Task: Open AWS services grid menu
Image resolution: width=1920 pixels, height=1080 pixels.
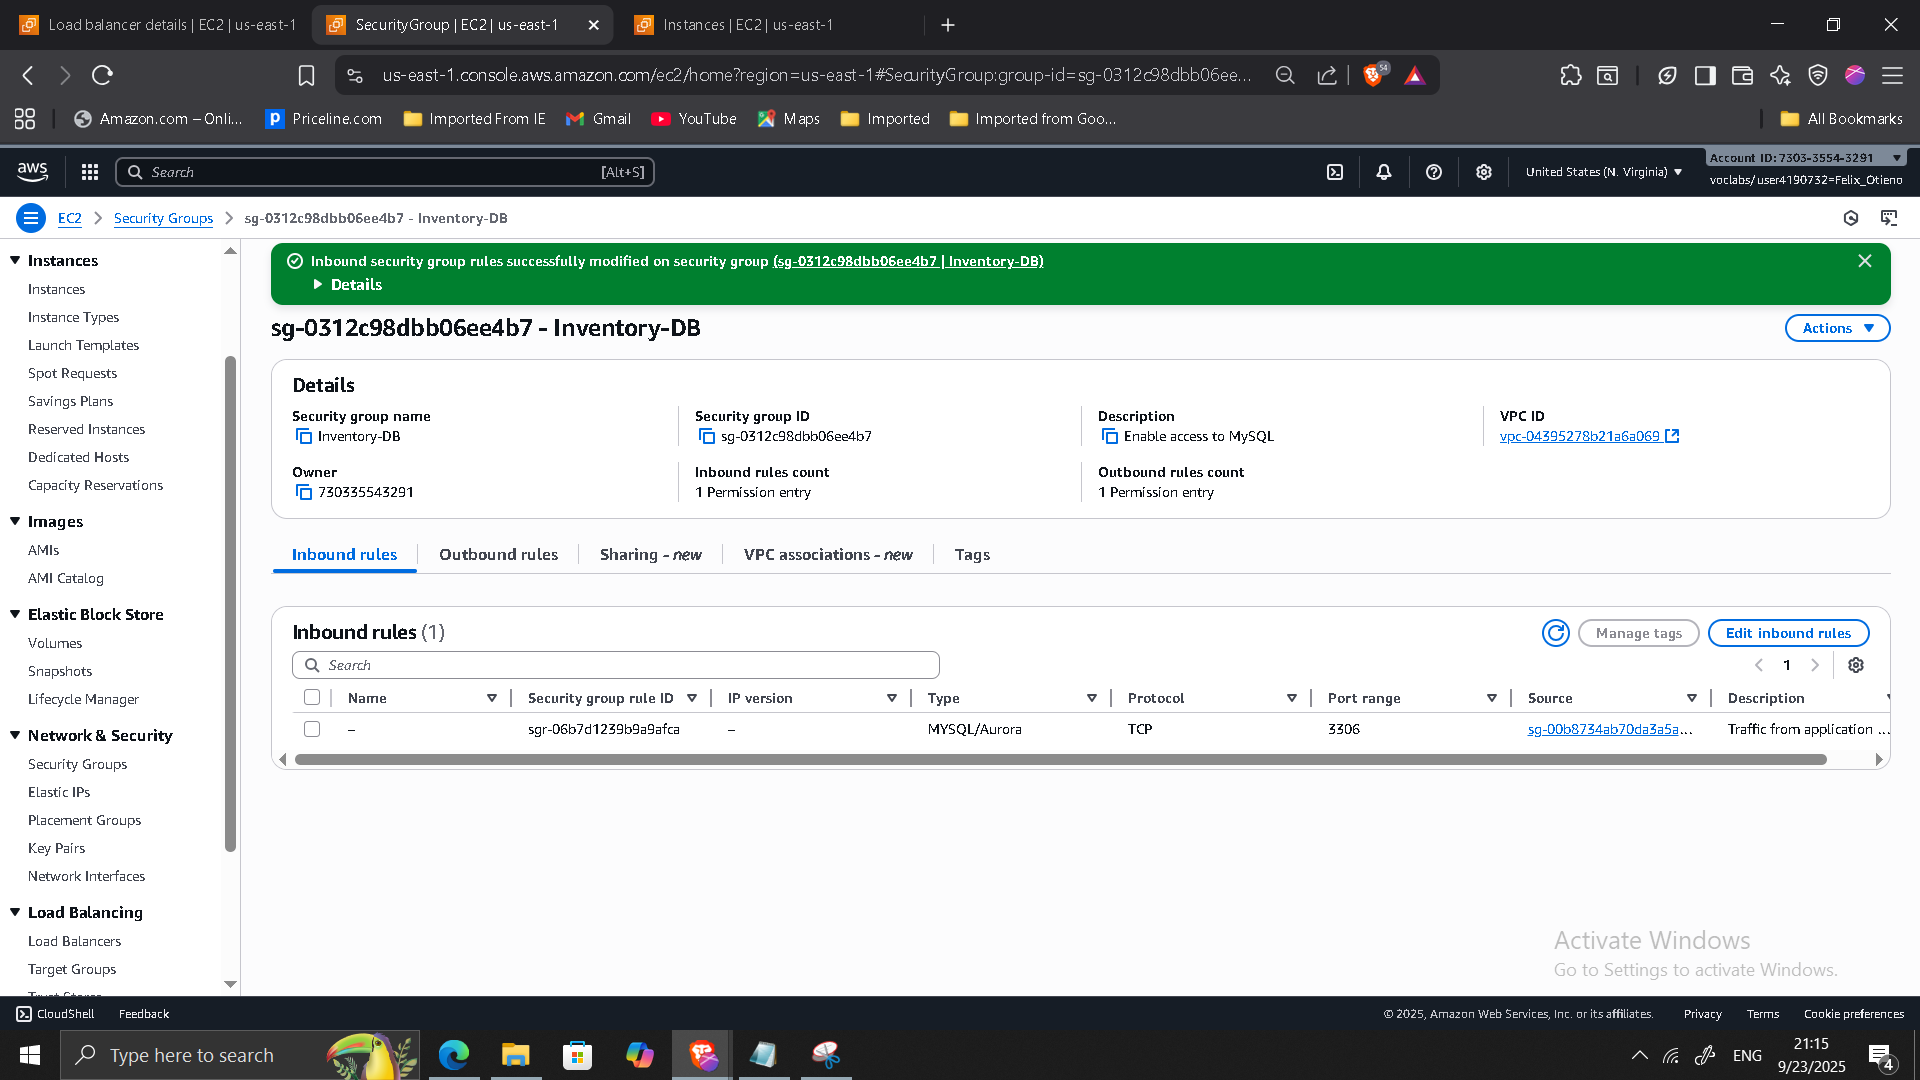Action: tap(90, 172)
